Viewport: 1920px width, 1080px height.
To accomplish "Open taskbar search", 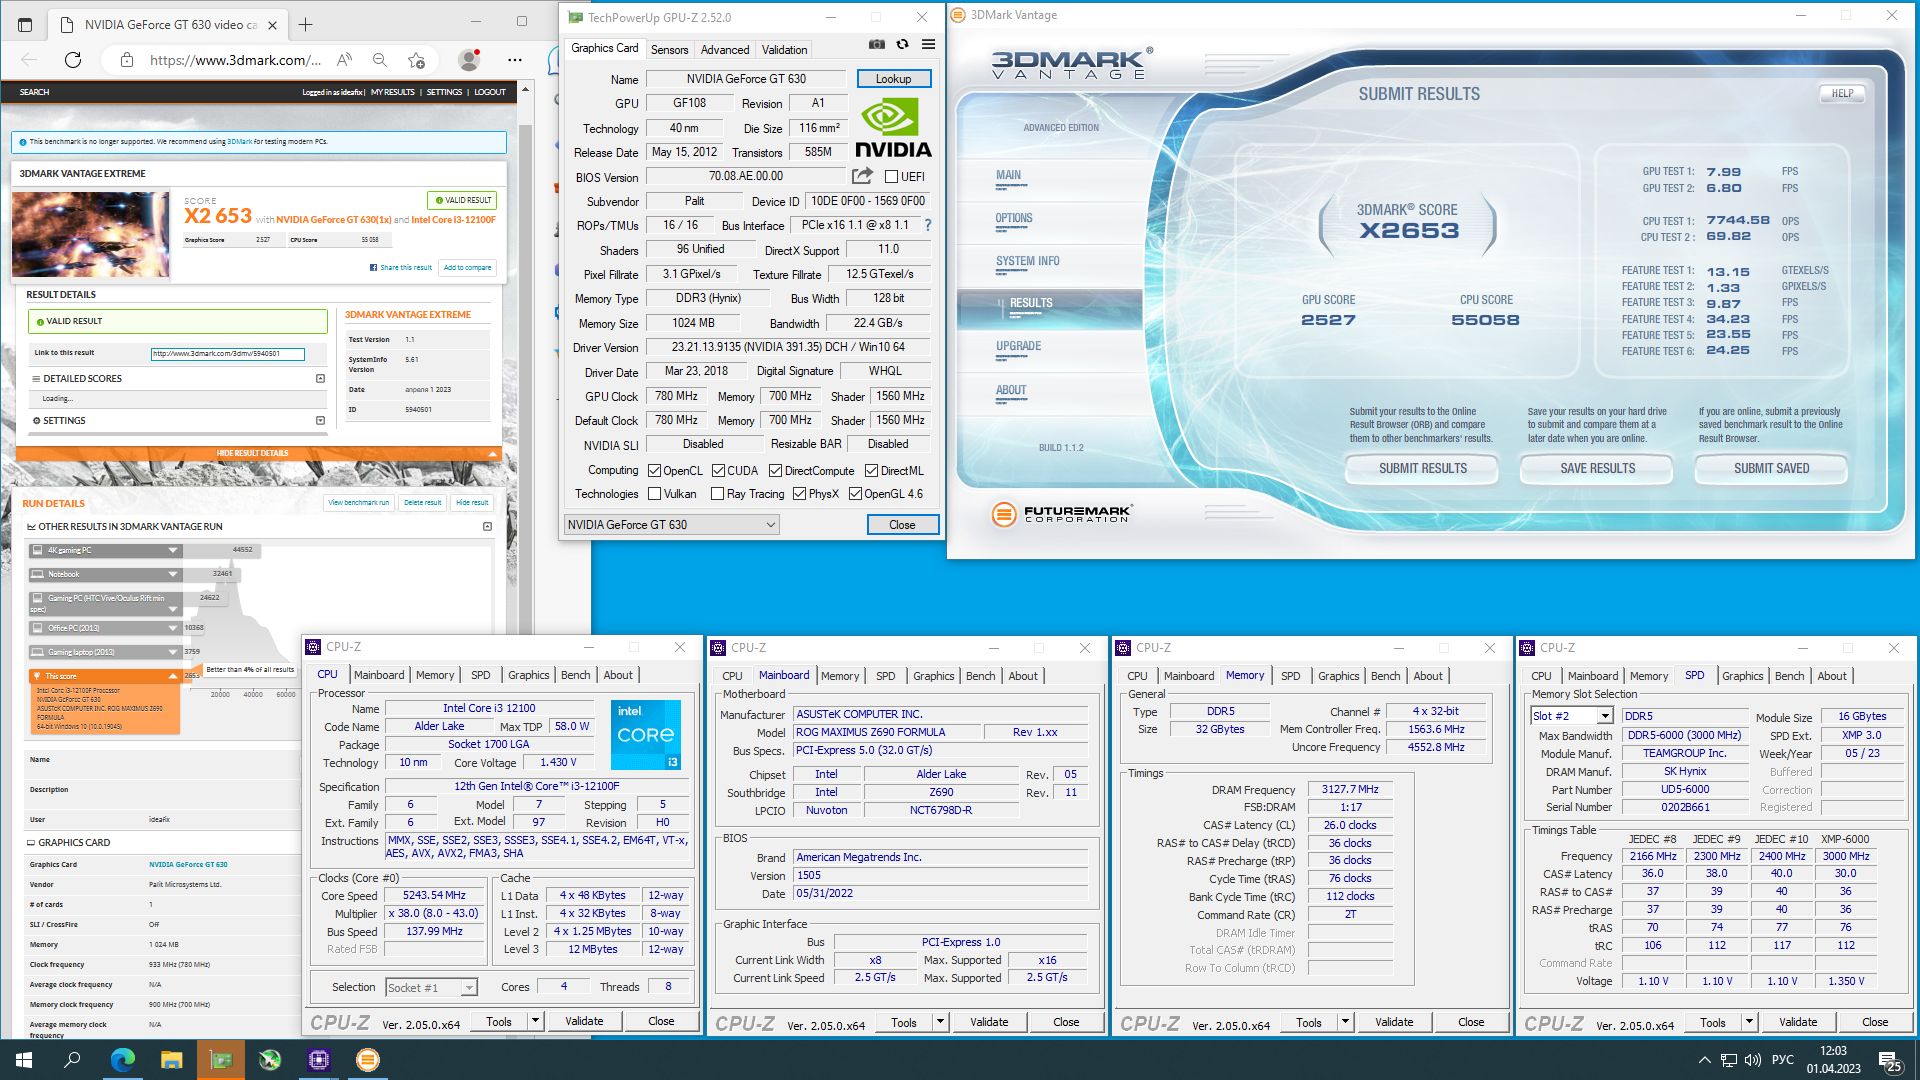I will coord(72,1060).
